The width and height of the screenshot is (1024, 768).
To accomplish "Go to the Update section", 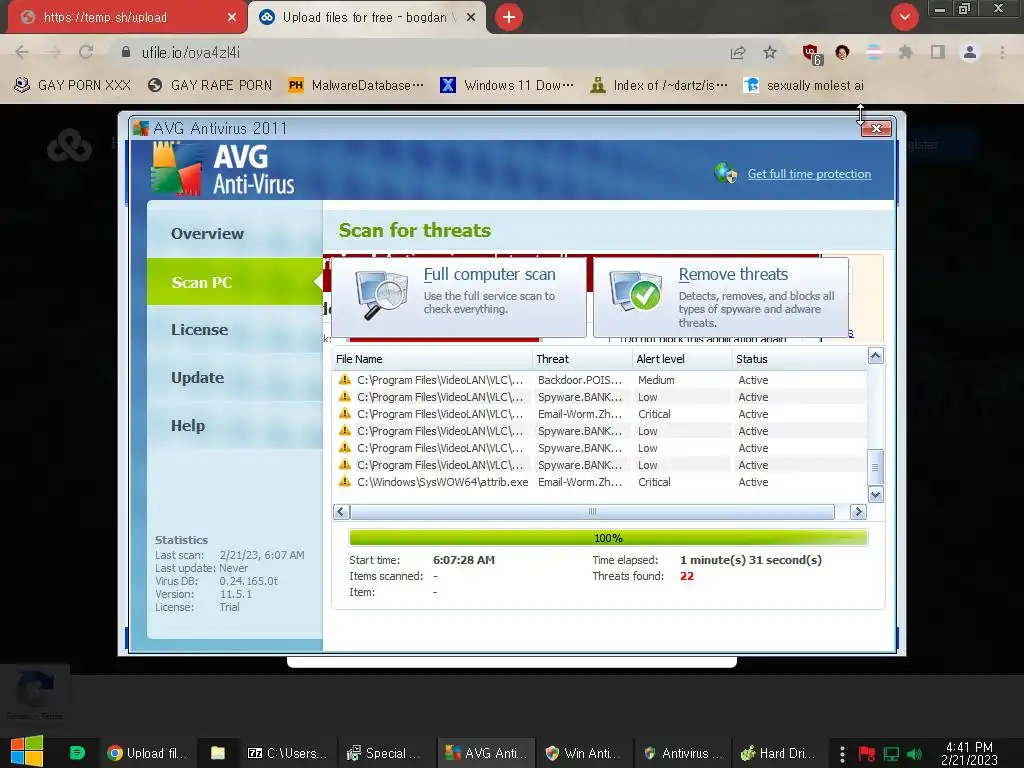I will click(197, 377).
